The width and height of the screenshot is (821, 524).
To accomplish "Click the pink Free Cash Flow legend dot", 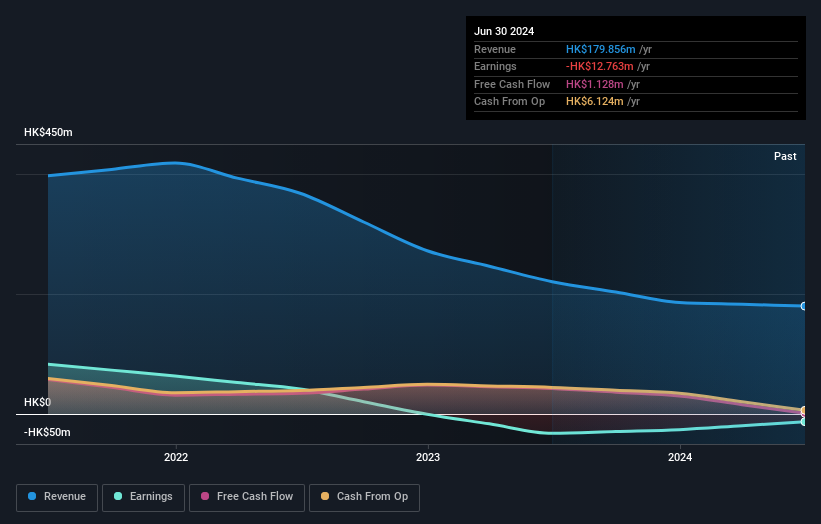I will (x=205, y=496).
